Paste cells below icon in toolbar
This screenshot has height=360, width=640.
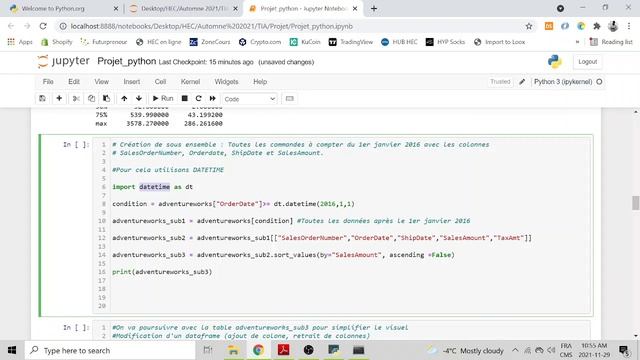[106, 98]
